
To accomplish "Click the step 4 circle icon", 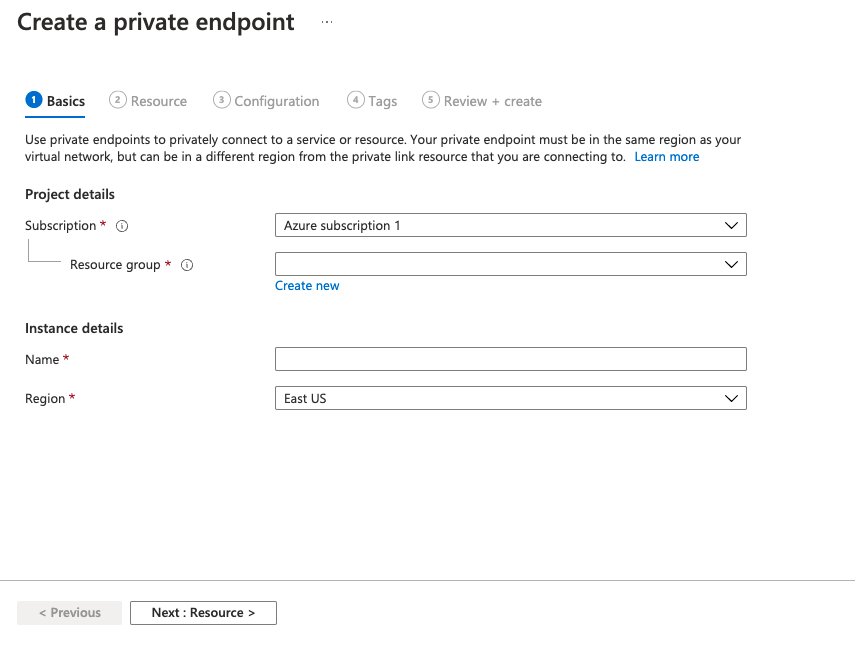I will pos(356,100).
